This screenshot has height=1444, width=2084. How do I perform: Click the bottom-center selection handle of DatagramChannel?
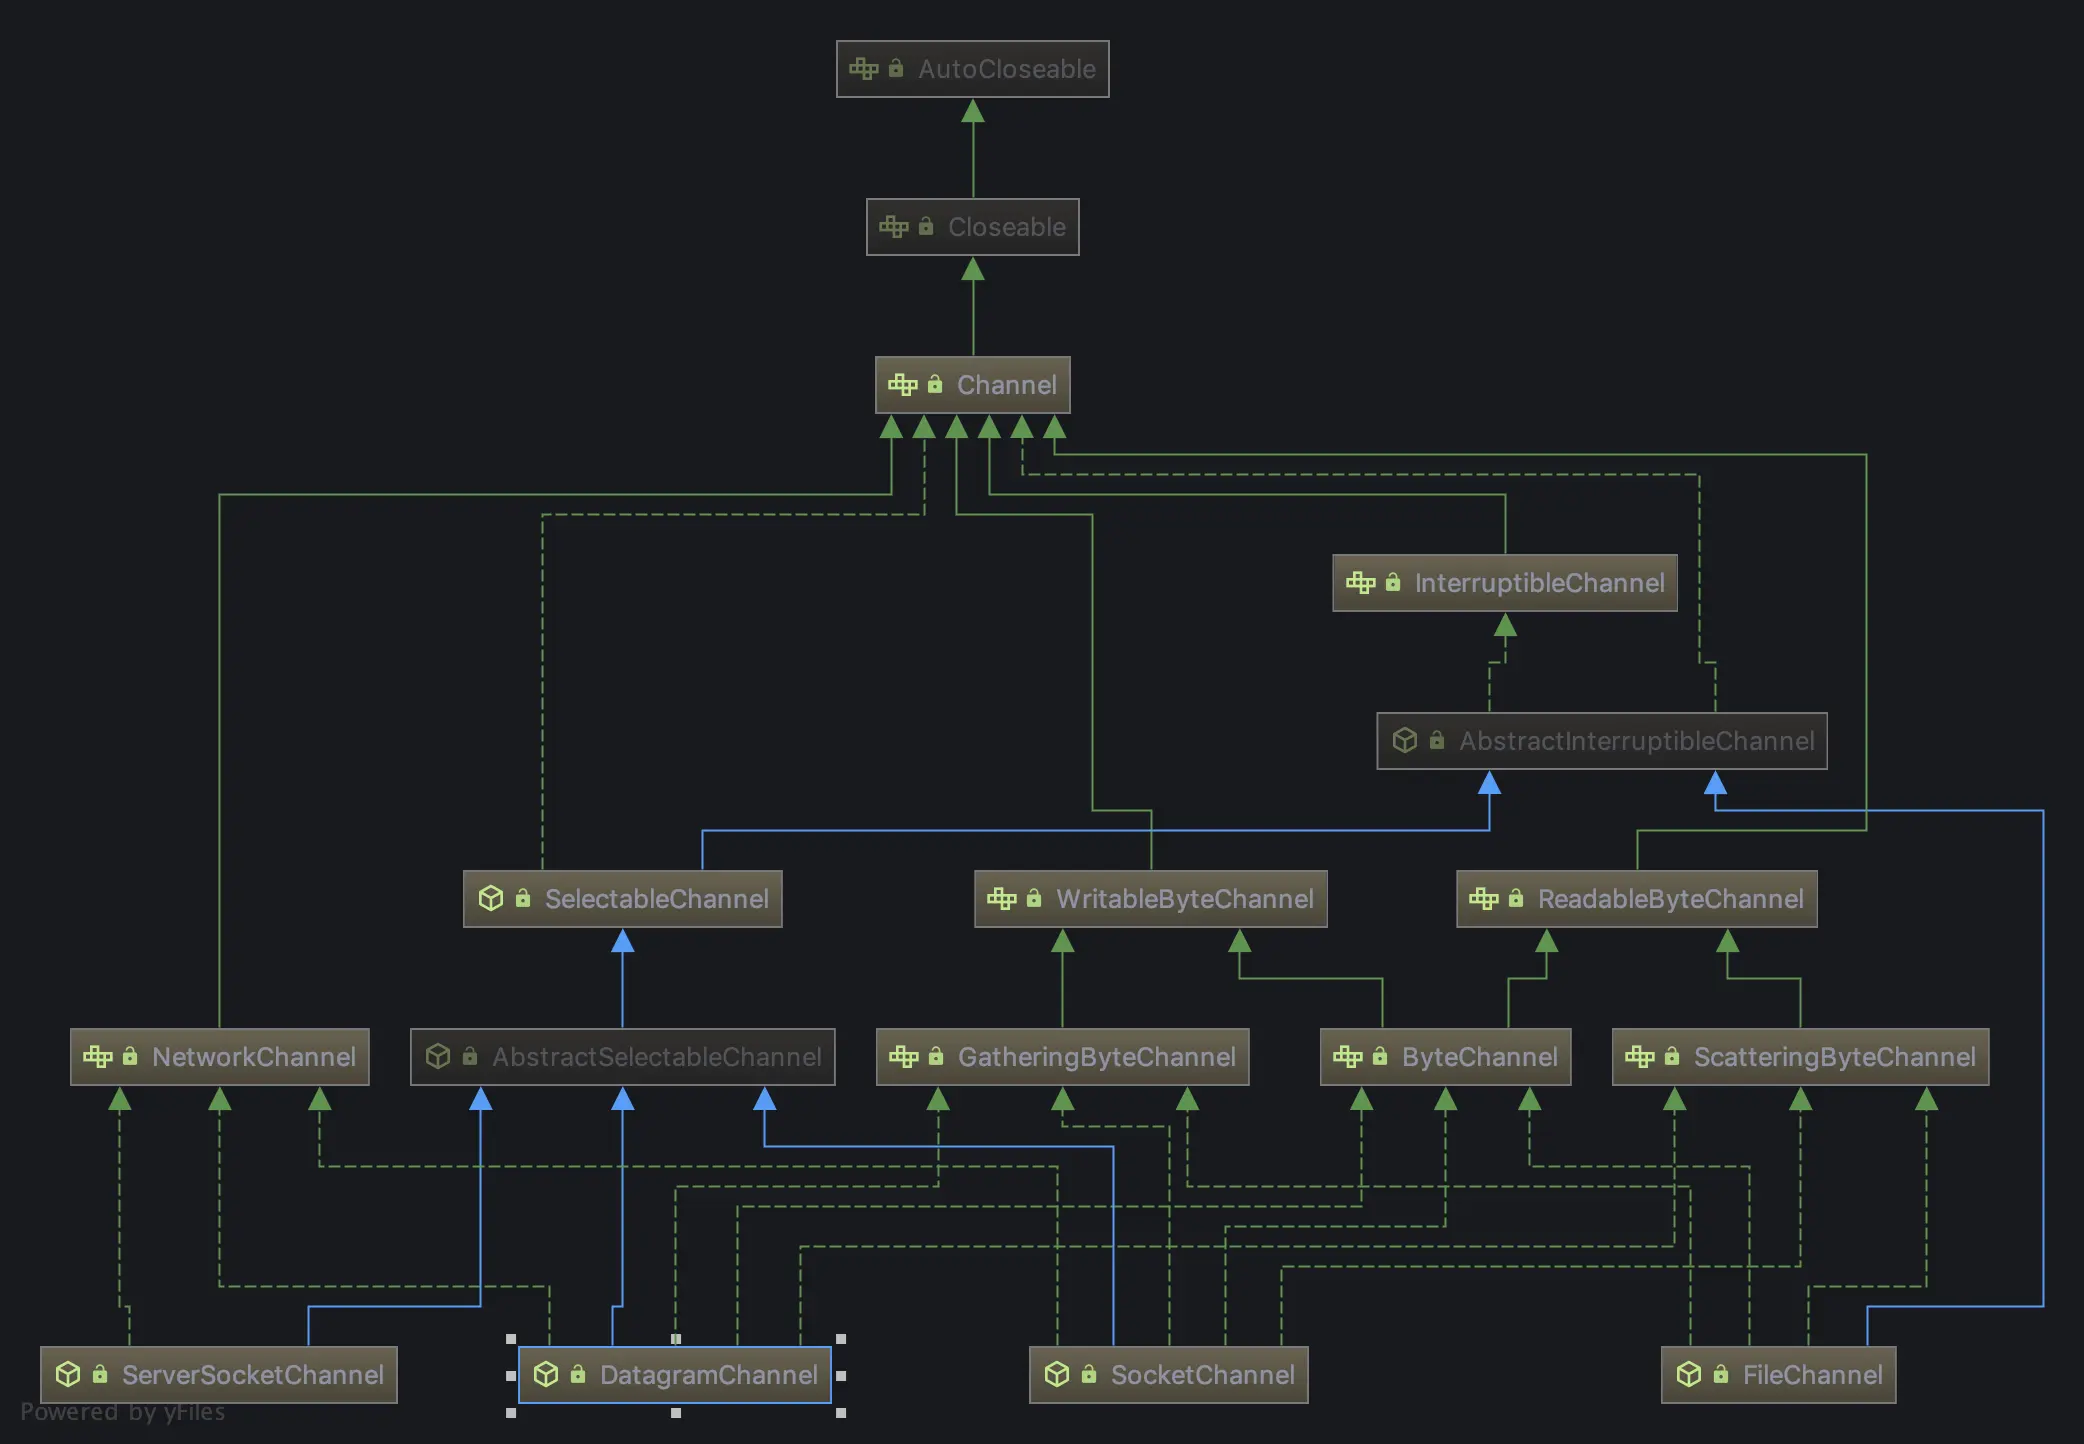676,1413
